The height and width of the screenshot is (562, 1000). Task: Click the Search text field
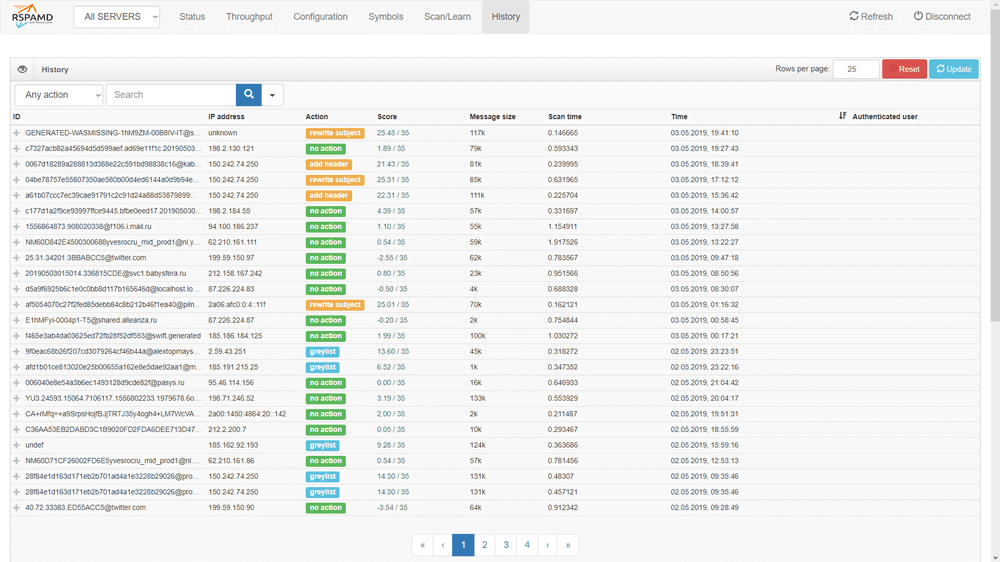coord(171,95)
